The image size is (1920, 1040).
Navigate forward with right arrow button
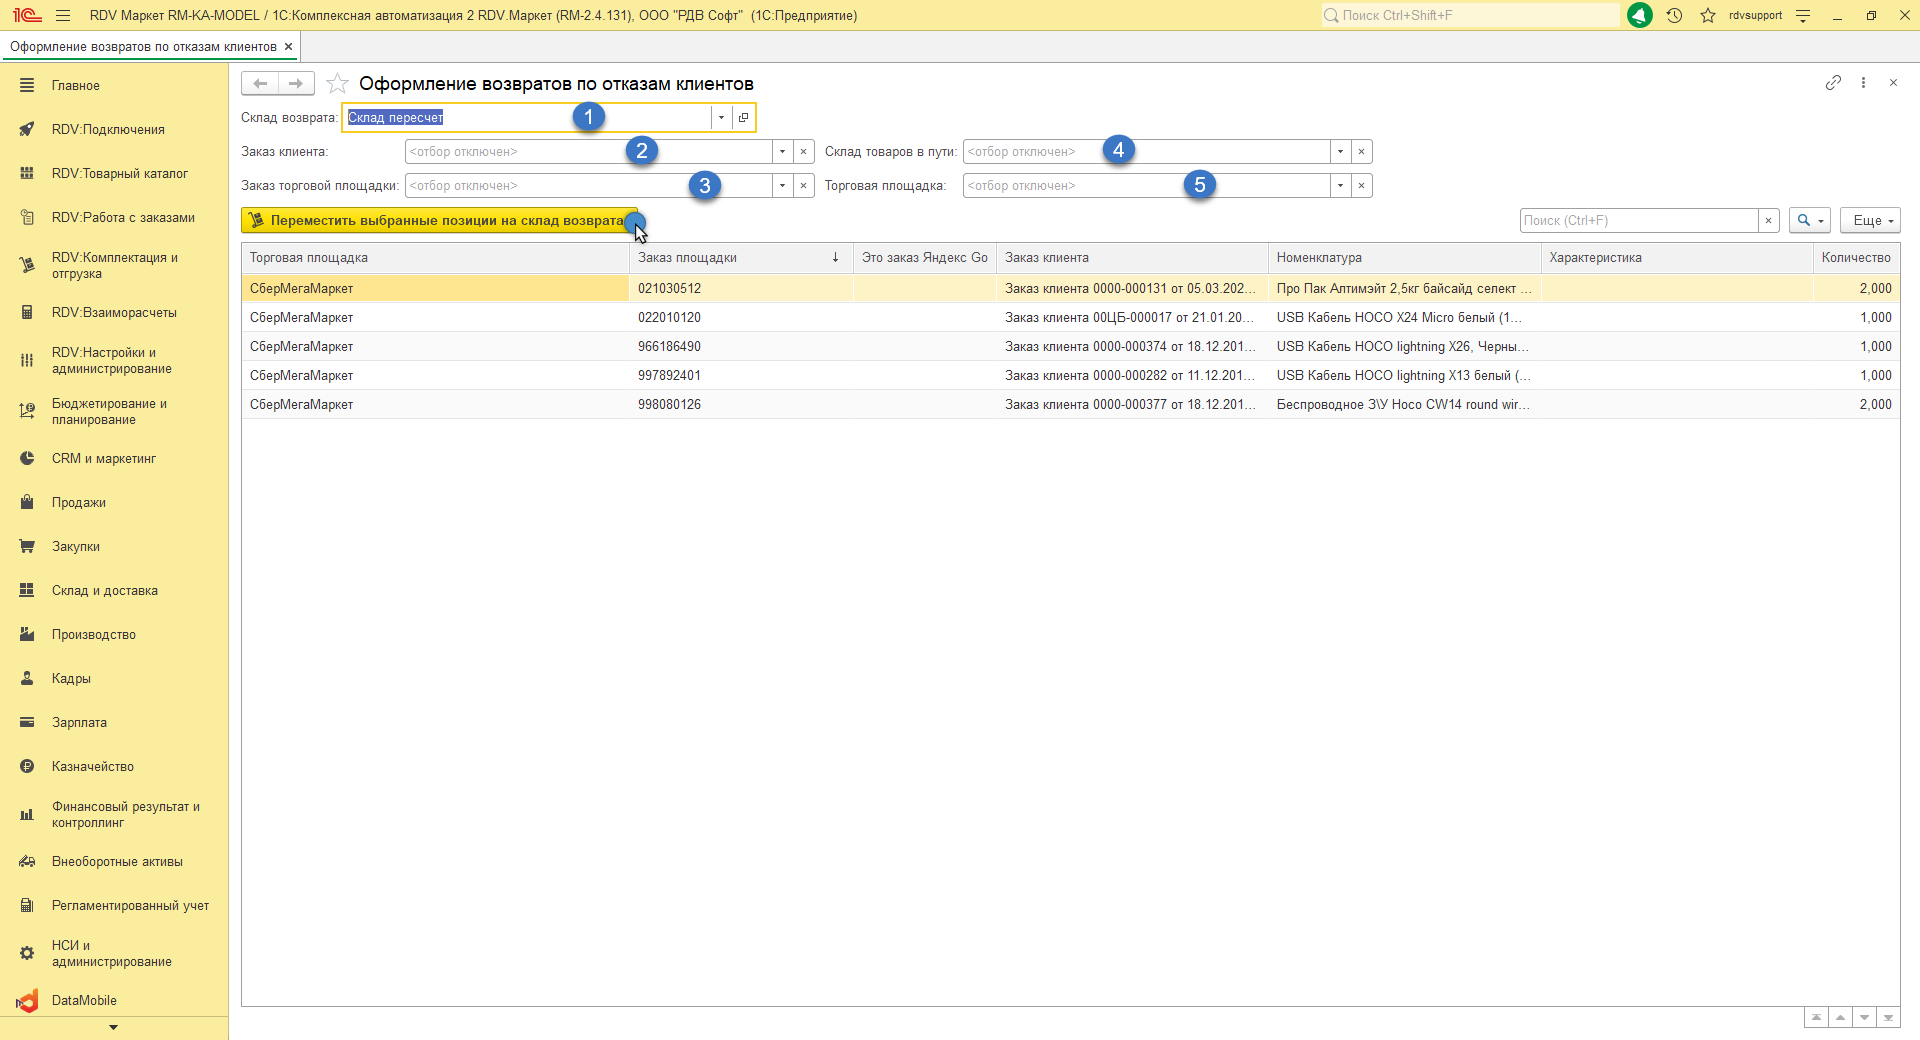pos(296,84)
